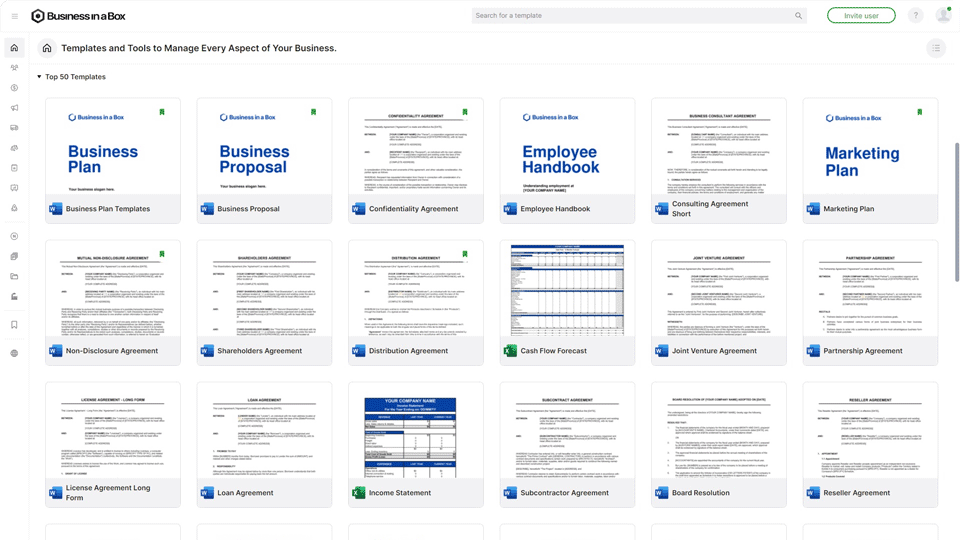Open the globe icon in the sidebar
Image resolution: width=960 pixels, height=540 pixels.
14,353
